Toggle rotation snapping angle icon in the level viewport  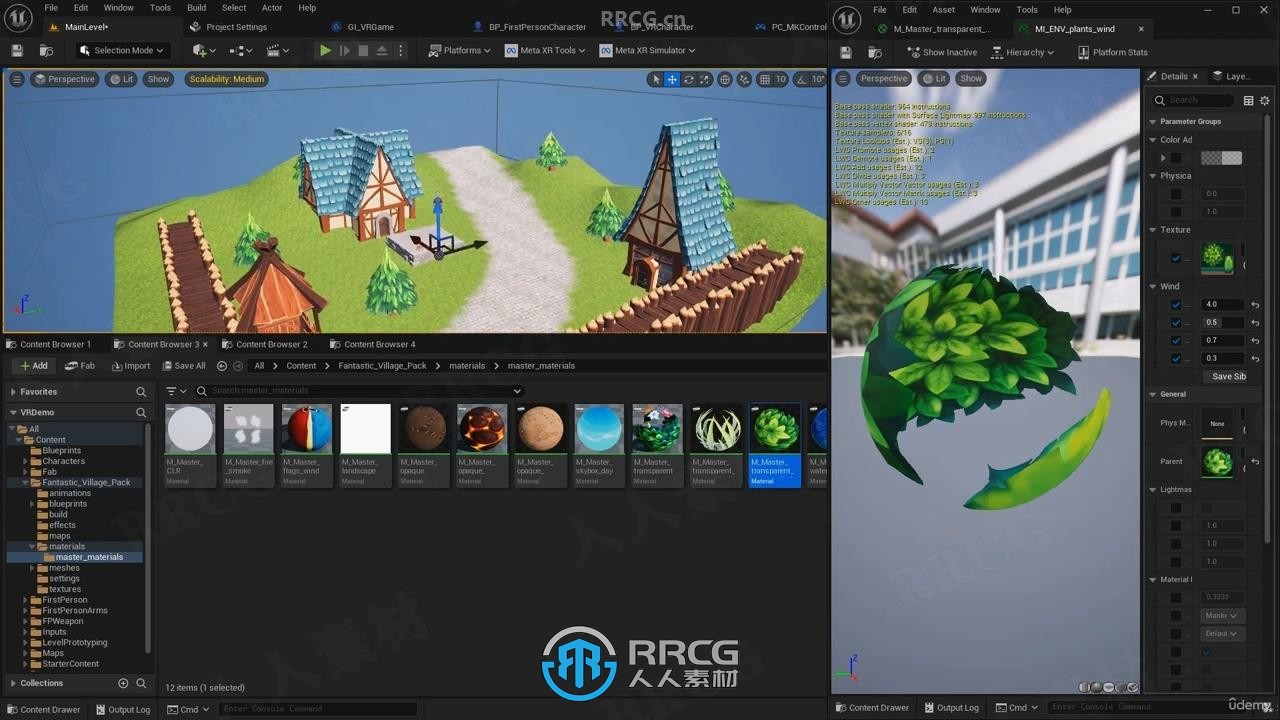click(802, 79)
